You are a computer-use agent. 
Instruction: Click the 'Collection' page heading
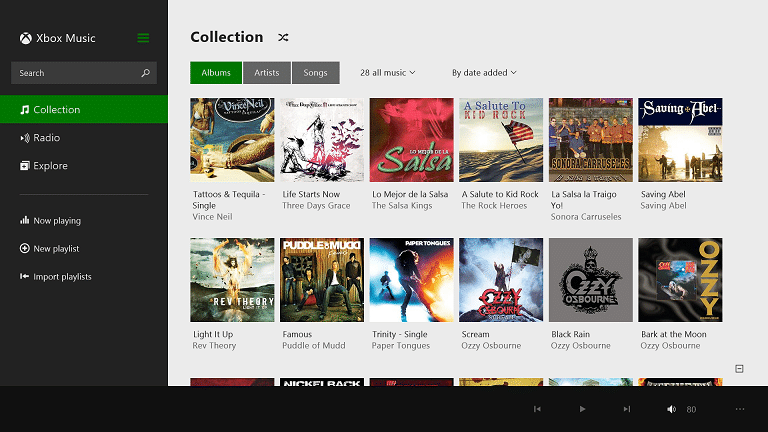[x=227, y=37]
